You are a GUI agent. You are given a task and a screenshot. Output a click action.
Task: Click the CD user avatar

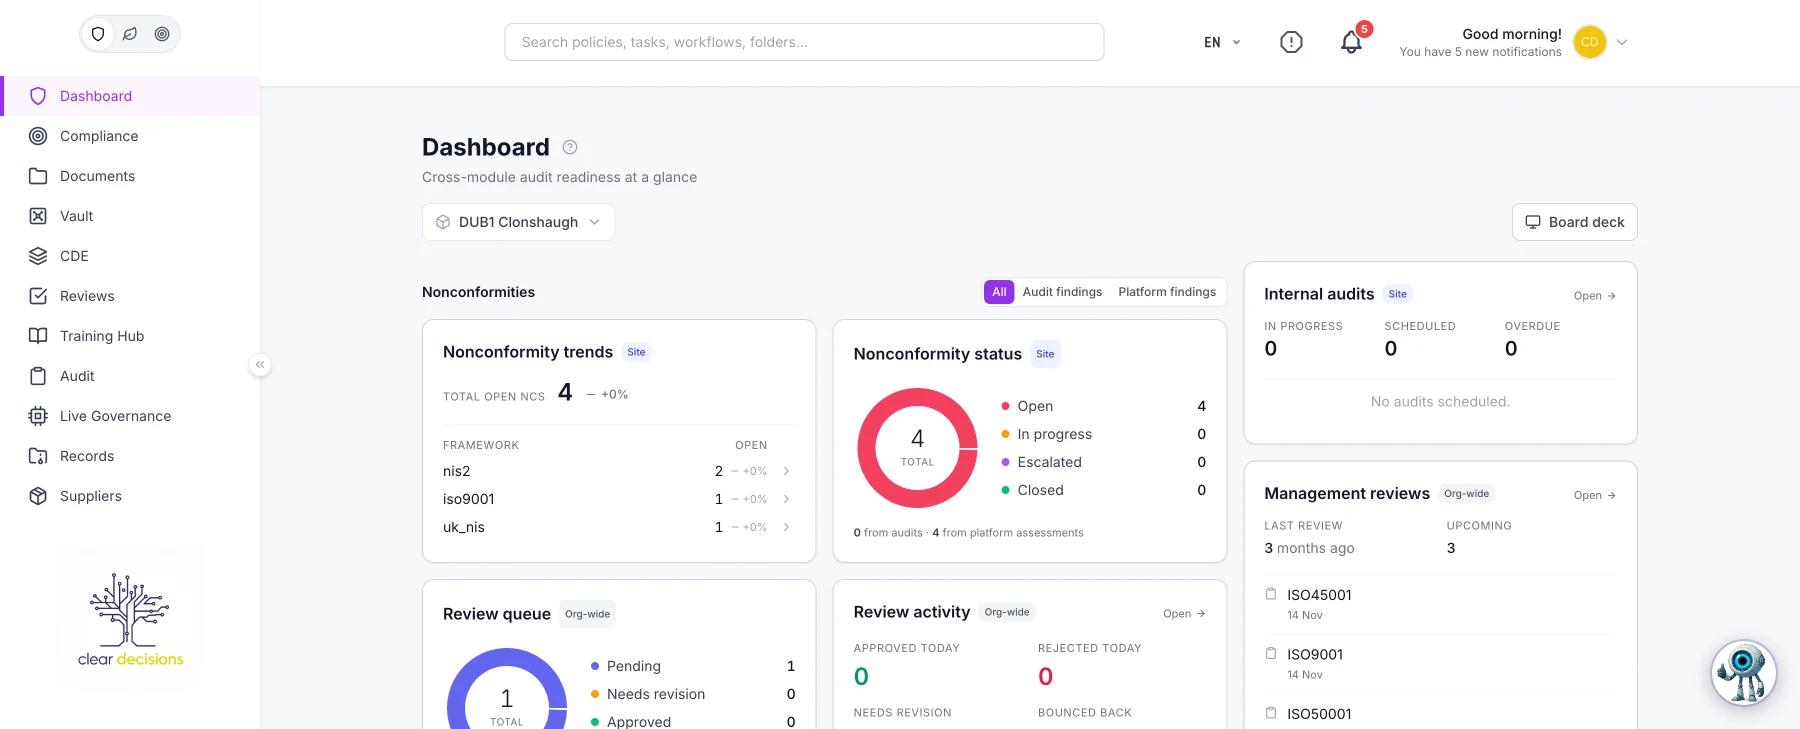click(1589, 42)
